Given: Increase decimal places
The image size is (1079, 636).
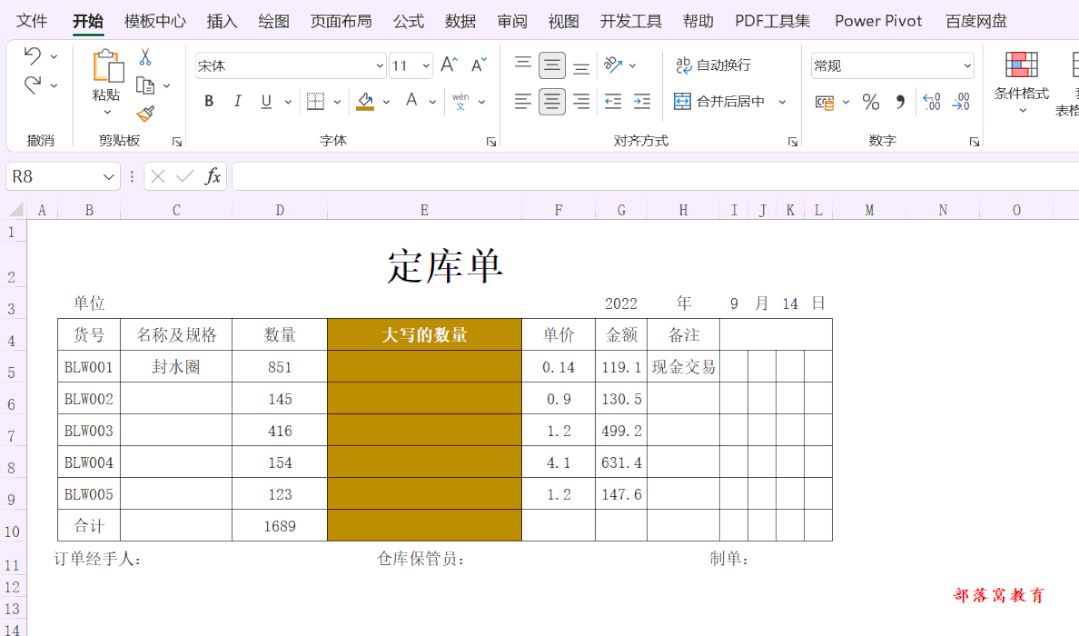Looking at the screenshot, I should (x=932, y=102).
